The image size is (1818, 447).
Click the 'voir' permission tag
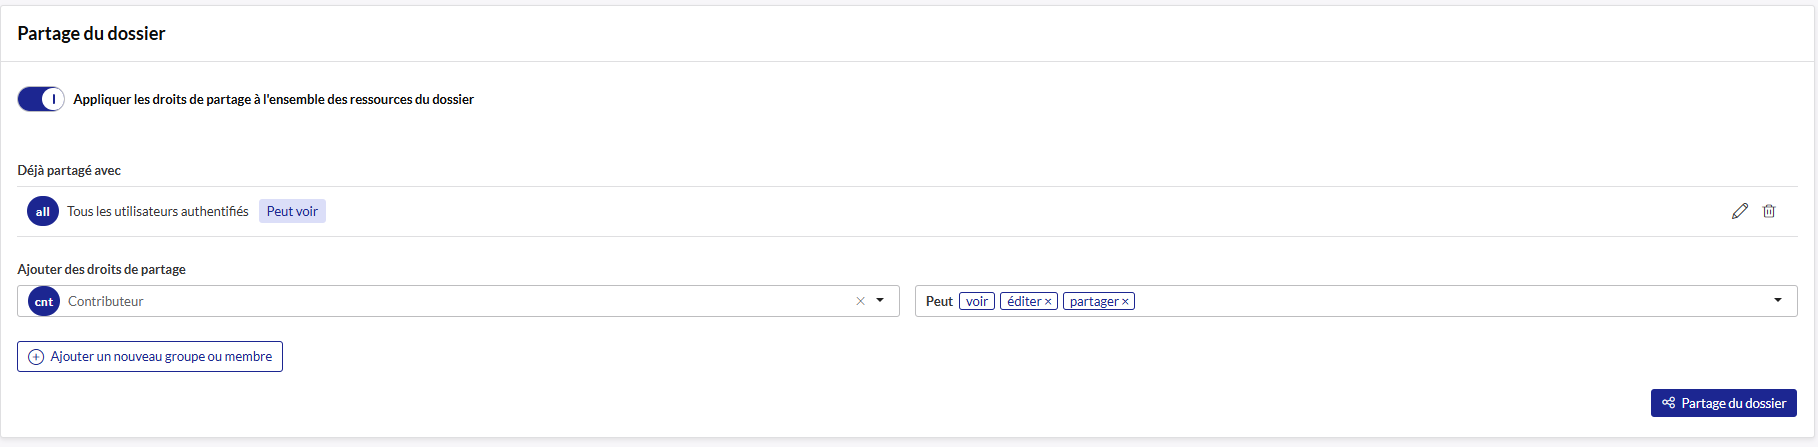click(977, 301)
